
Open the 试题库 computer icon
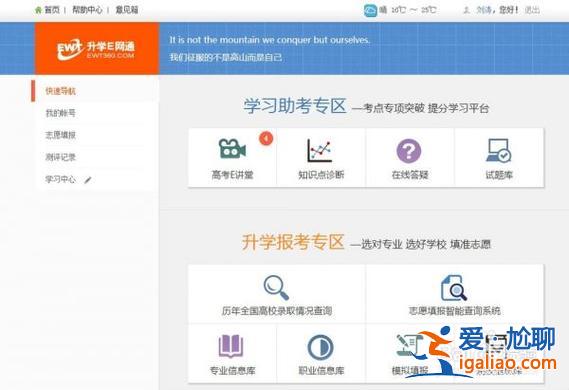point(499,150)
